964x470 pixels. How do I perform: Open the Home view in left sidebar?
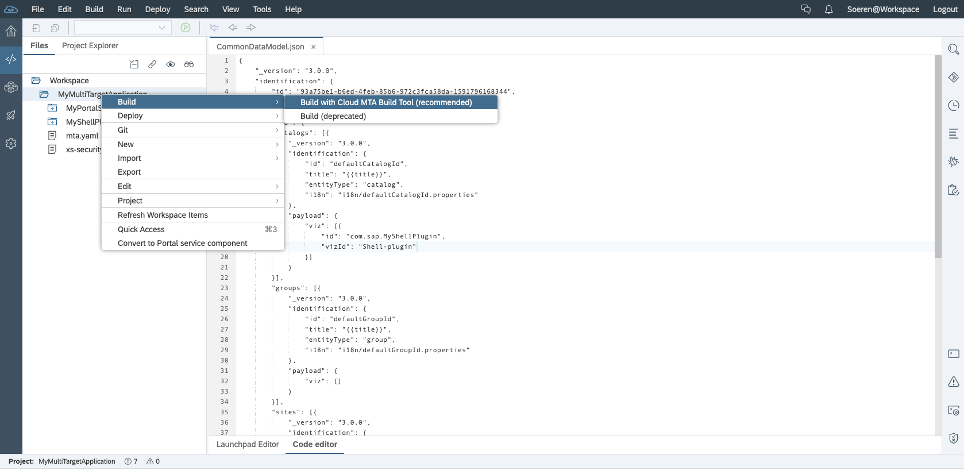pyautogui.click(x=10, y=31)
